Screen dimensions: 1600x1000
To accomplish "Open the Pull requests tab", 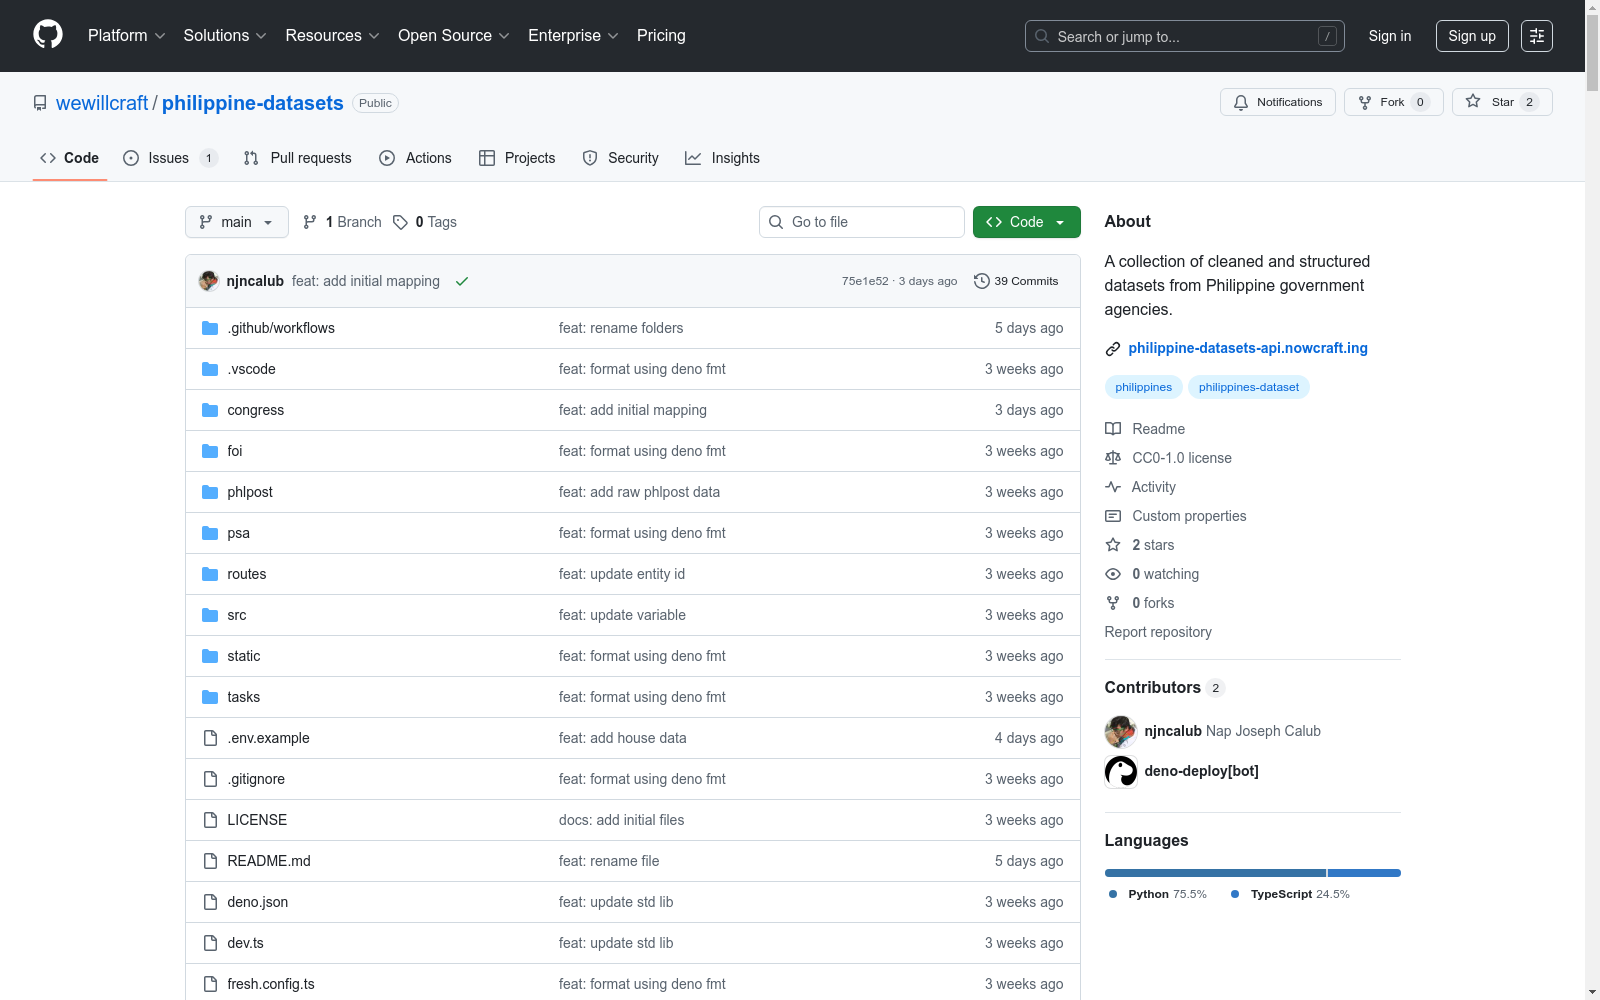I will pos(297,158).
